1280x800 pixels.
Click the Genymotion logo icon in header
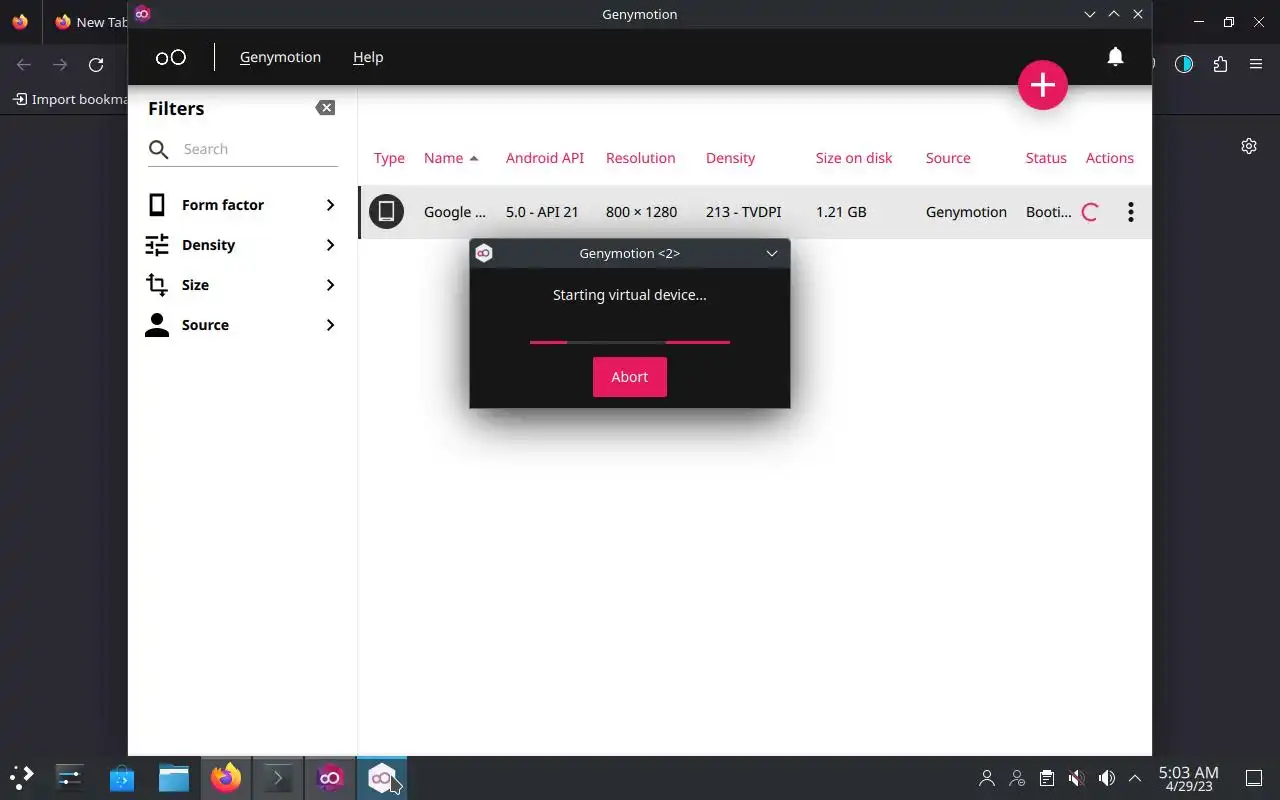pyautogui.click(x=171, y=57)
